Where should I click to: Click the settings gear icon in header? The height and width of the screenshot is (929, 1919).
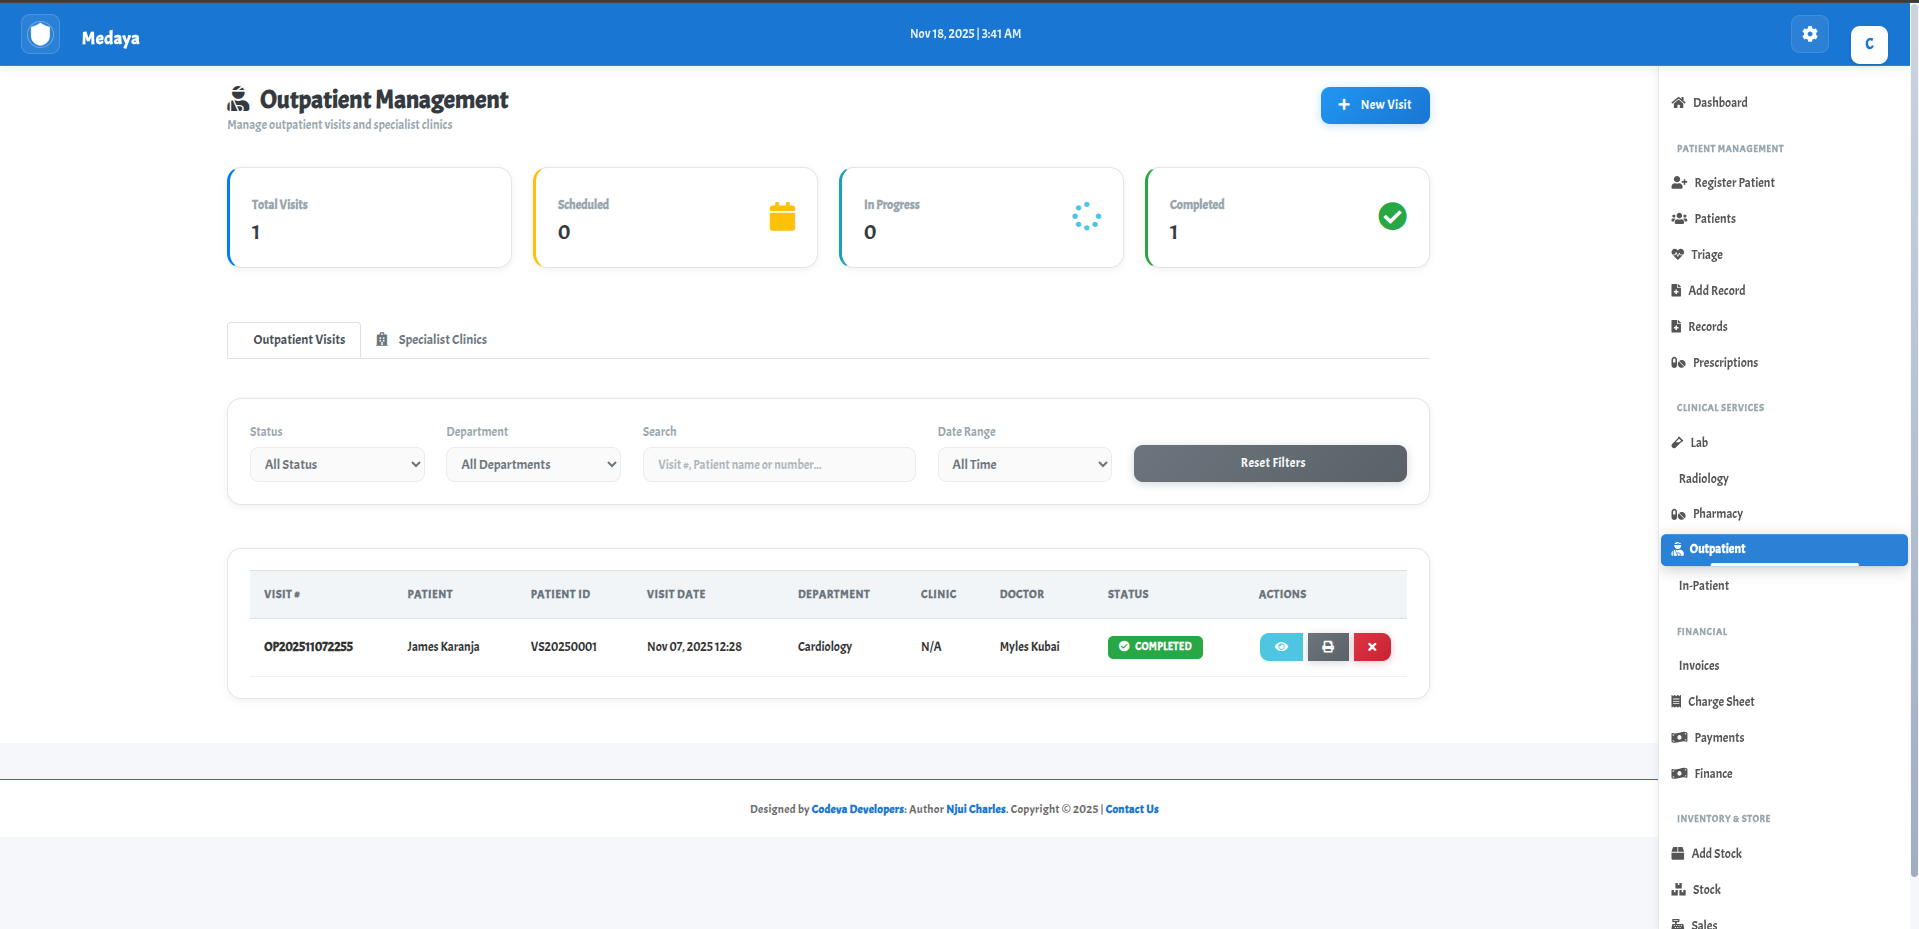(1809, 35)
